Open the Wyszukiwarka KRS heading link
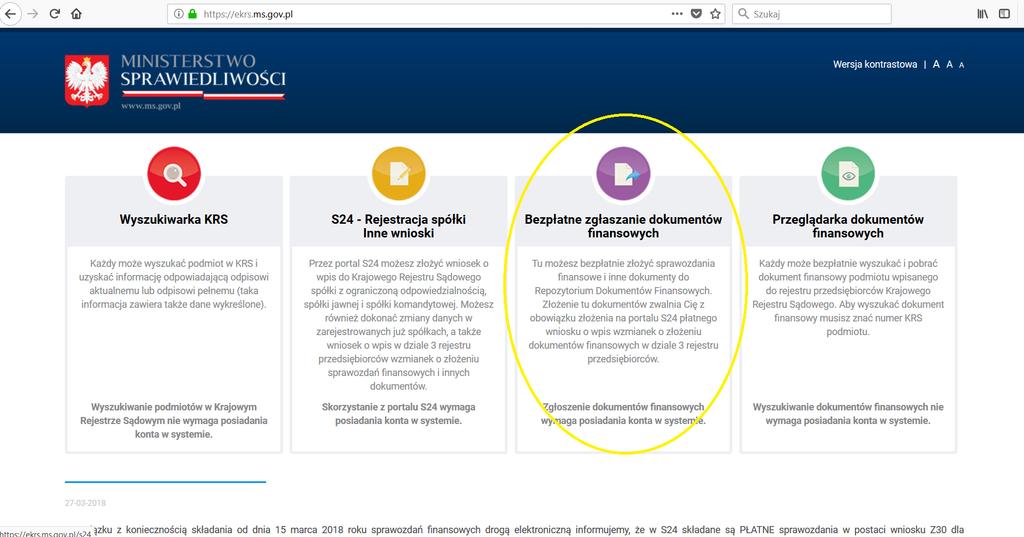 [x=174, y=220]
